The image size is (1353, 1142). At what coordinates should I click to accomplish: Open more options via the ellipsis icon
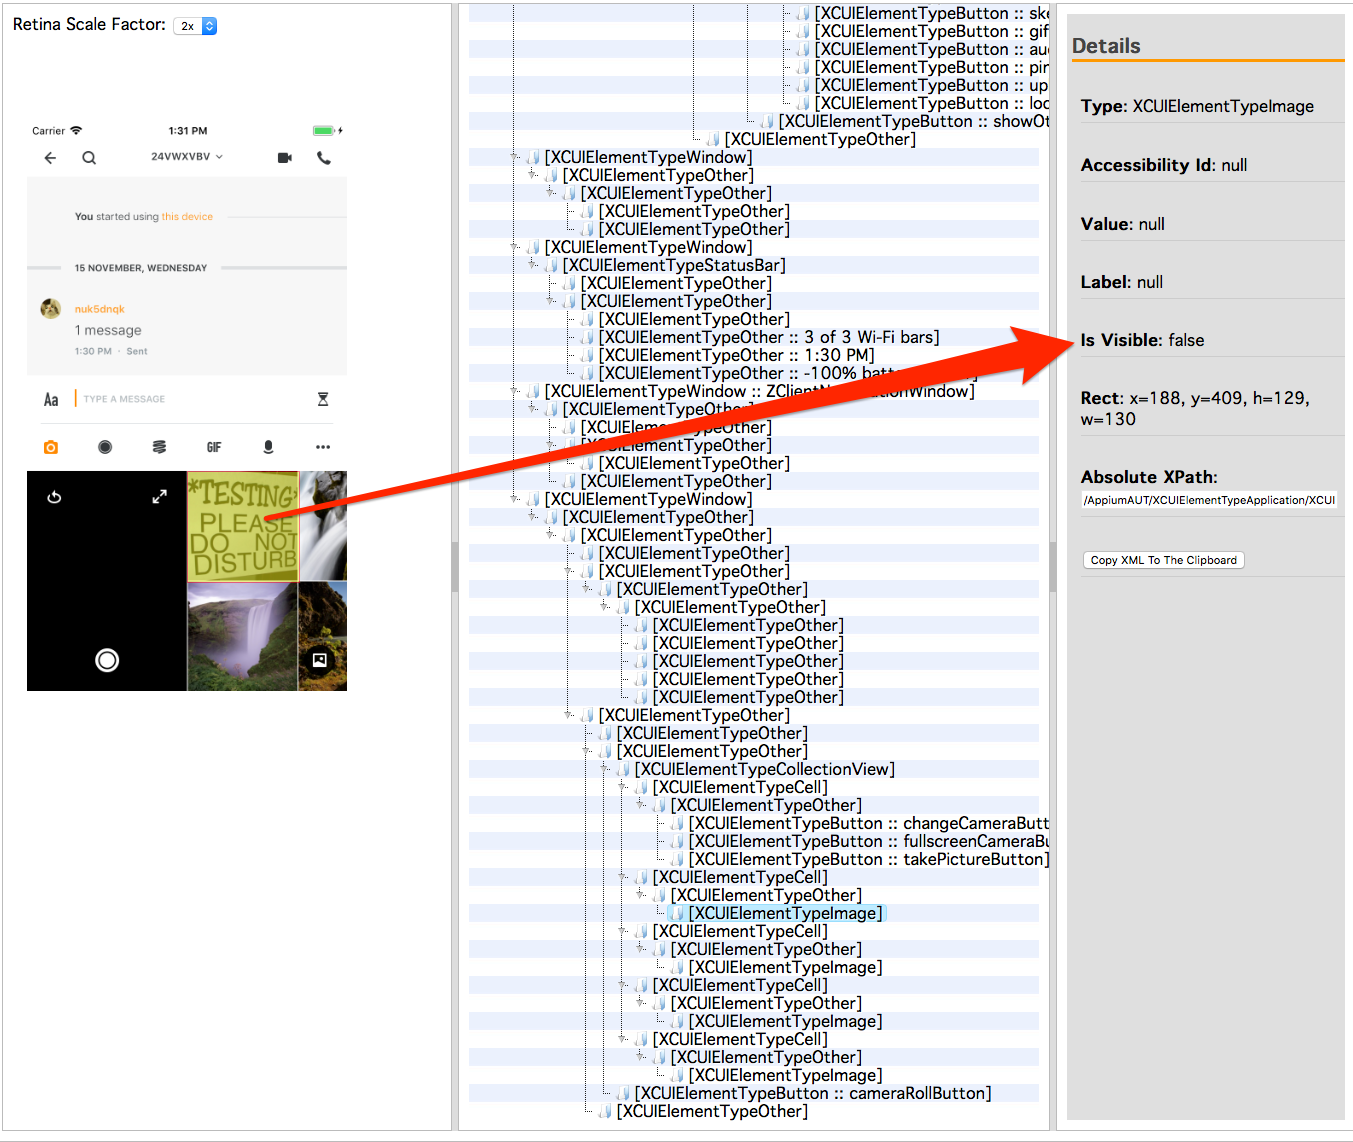tap(322, 446)
